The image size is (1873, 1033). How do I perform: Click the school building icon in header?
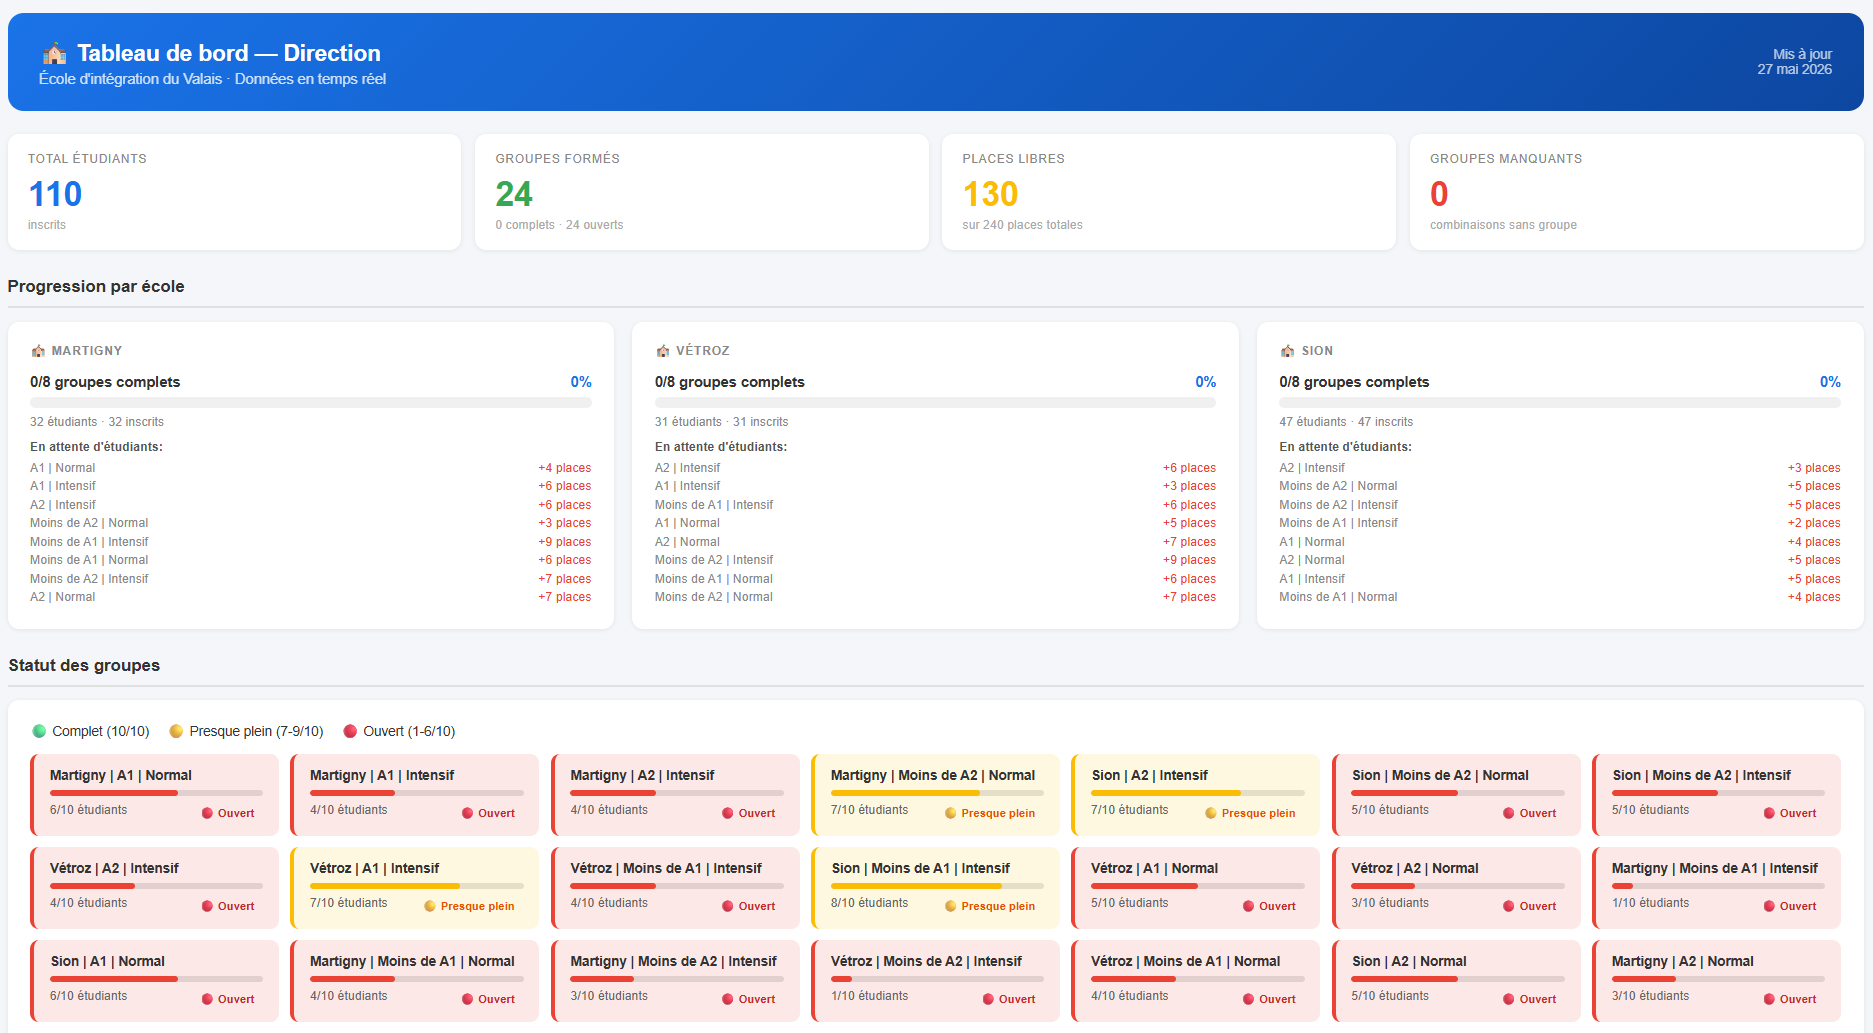[x=55, y=53]
